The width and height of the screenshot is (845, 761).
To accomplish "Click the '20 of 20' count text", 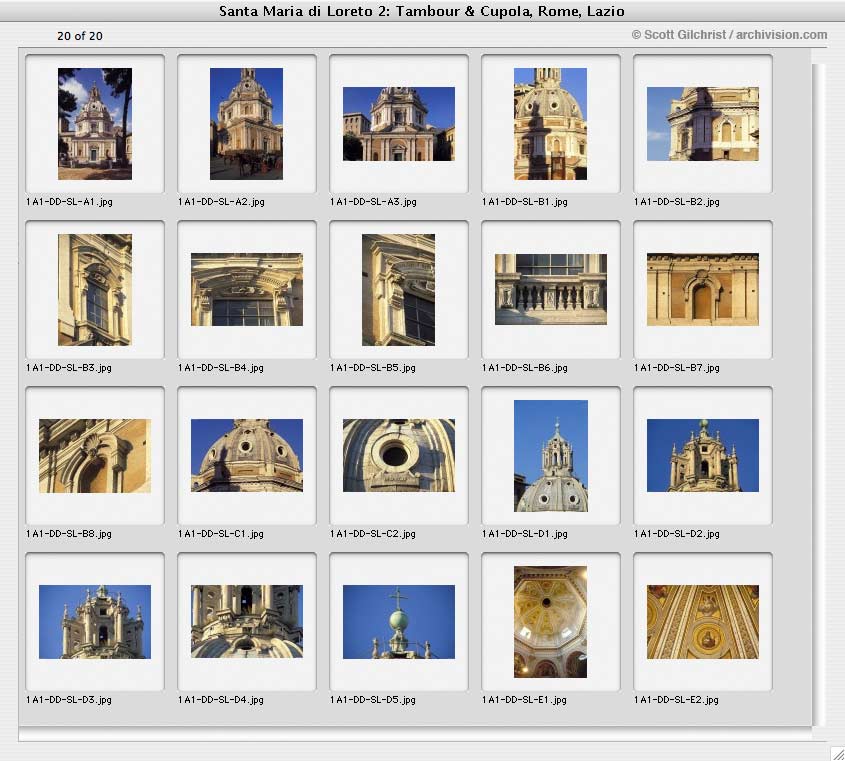I will (x=80, y=36).
